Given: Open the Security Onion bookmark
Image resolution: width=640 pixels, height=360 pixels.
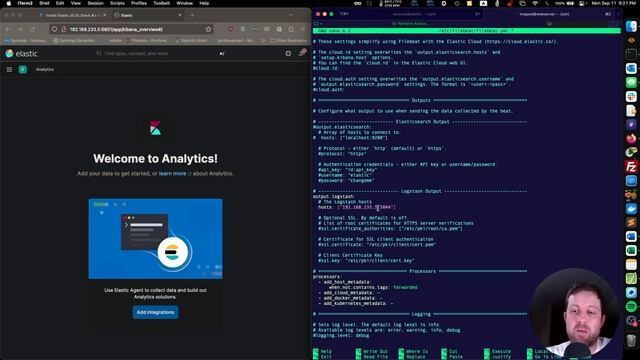Looking at the screenshot, I should 192,40.
